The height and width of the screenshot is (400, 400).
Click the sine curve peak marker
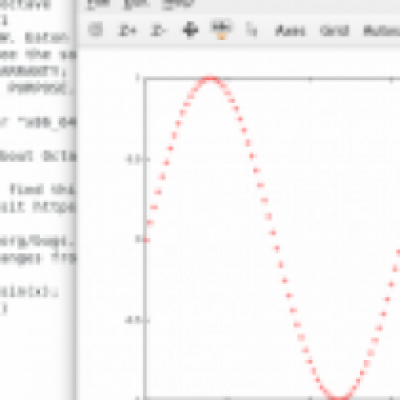point(210,79)
